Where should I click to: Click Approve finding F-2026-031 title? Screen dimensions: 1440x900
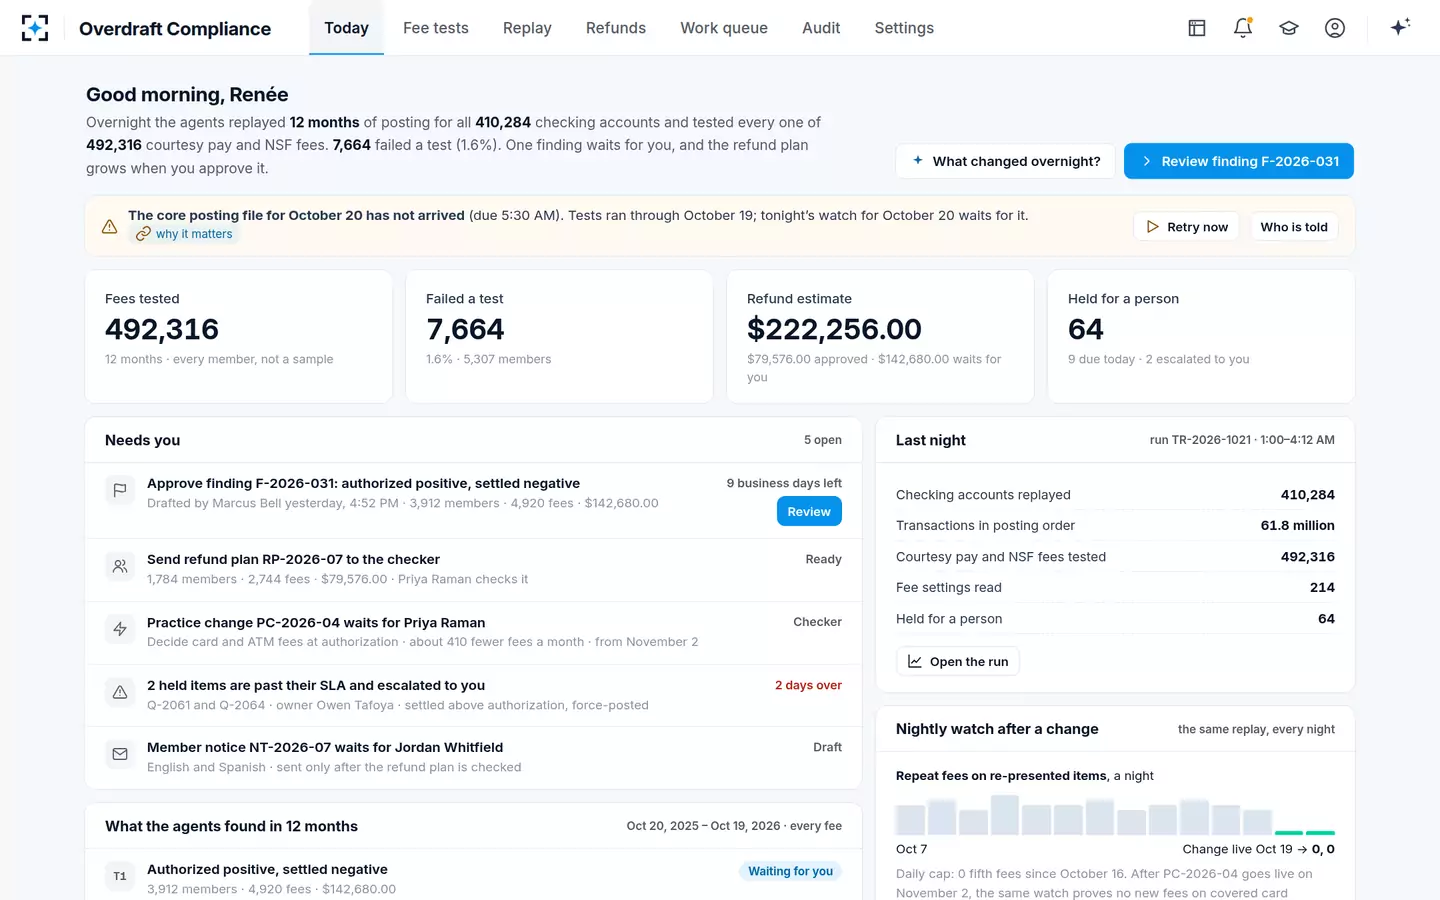pos(363,483)
